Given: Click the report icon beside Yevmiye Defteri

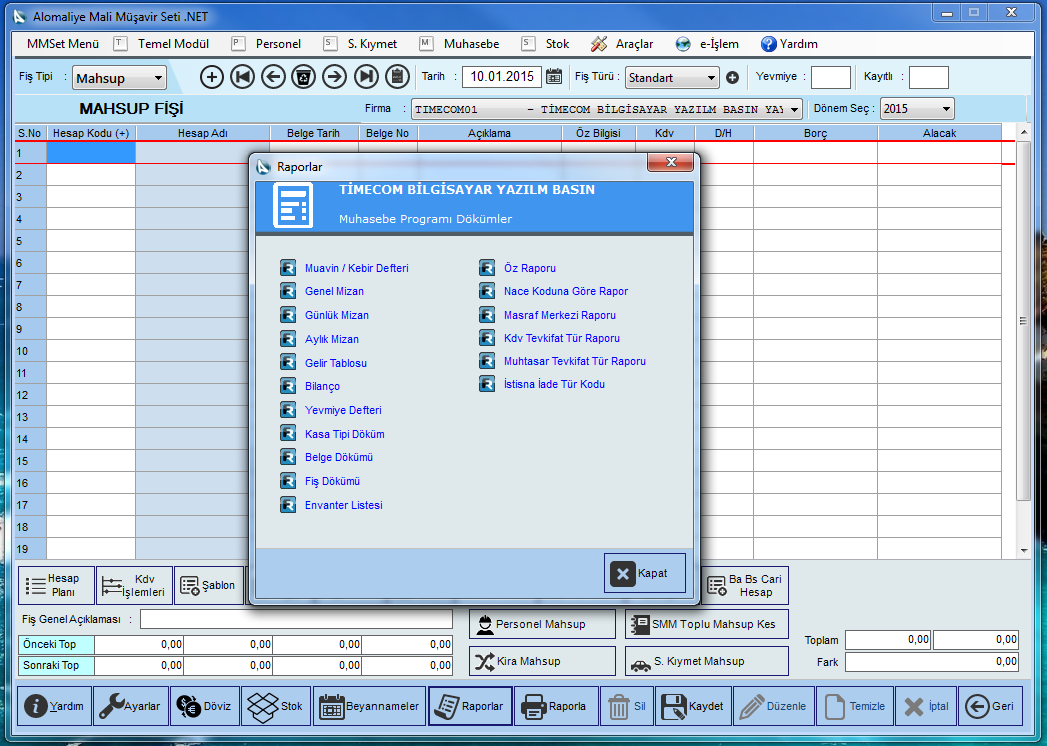Looking at the screenshot, I should (288, 410).
